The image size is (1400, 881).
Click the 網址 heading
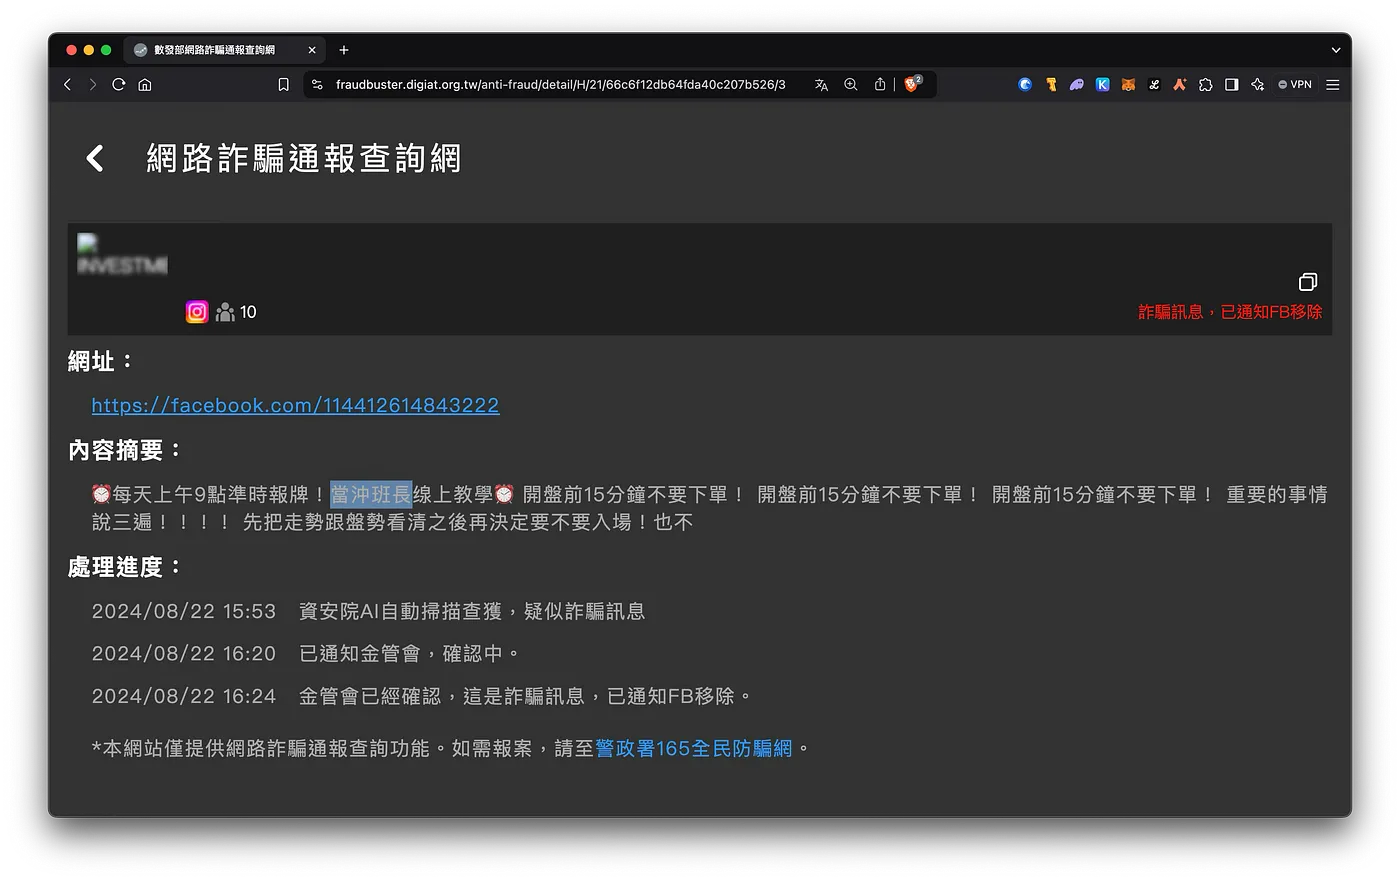click(x=100, y=361)
